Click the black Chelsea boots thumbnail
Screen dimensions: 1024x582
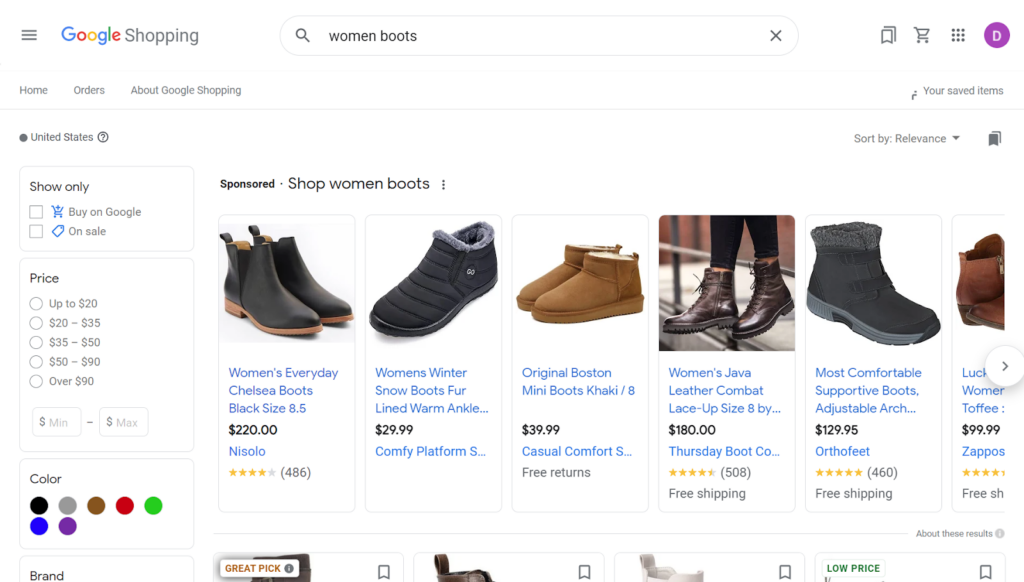[x=287, y=283]
